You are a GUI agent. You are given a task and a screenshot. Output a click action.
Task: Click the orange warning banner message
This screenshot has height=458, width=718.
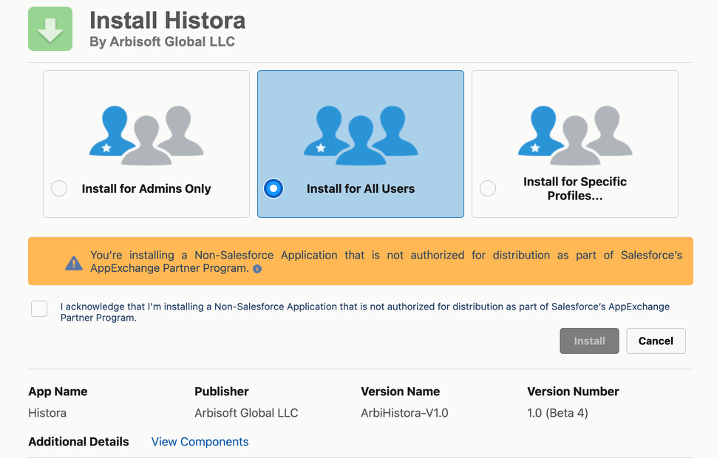tap(386, 262)
